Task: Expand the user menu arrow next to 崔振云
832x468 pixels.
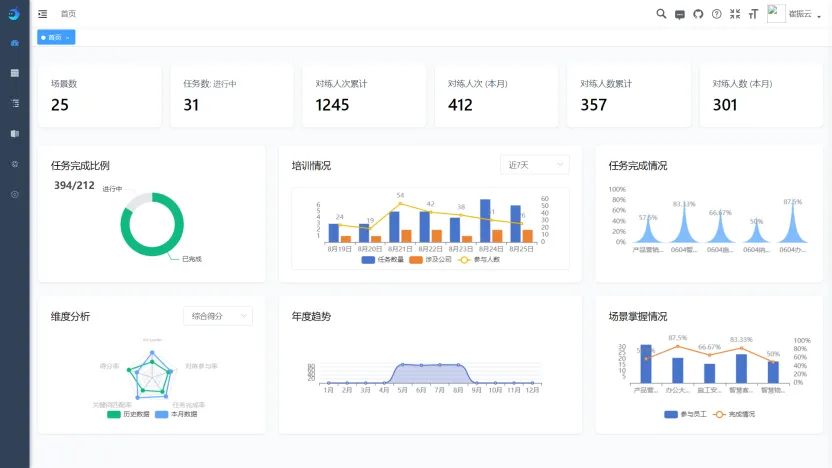Action: pos(819,16)
